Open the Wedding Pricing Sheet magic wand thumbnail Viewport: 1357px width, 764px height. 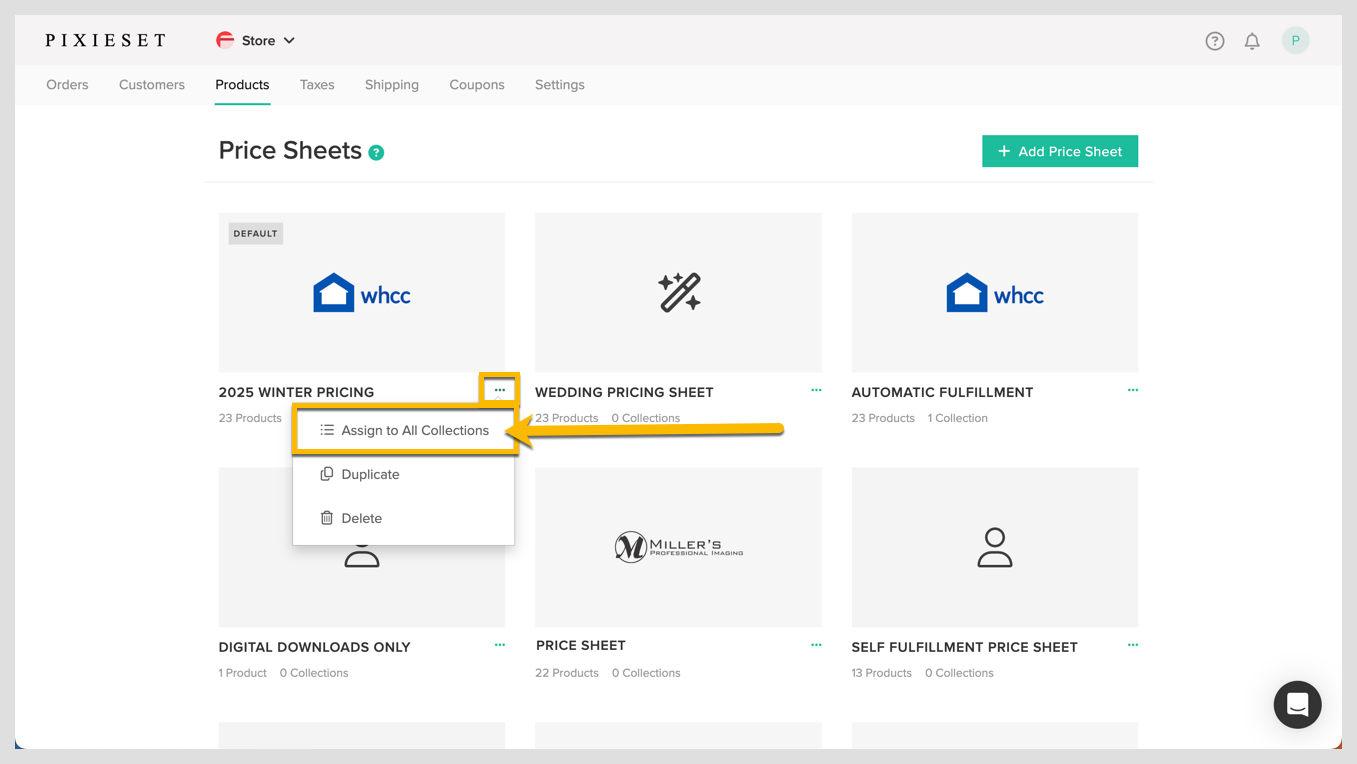(x=678, y=292)
